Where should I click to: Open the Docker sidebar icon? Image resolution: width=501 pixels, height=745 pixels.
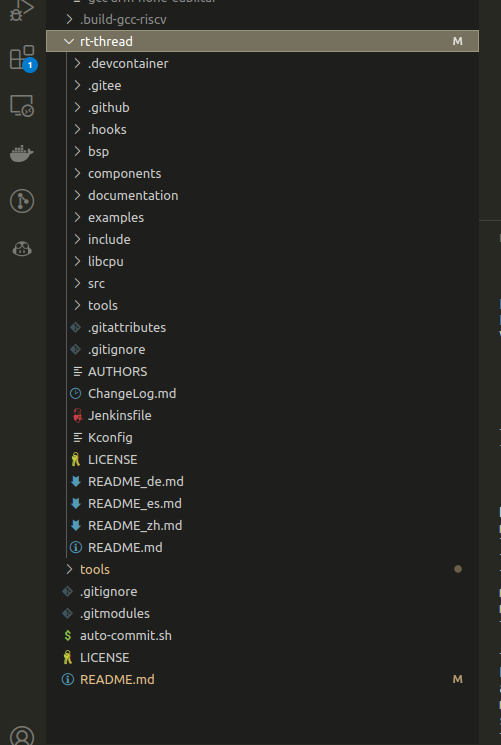22,153
